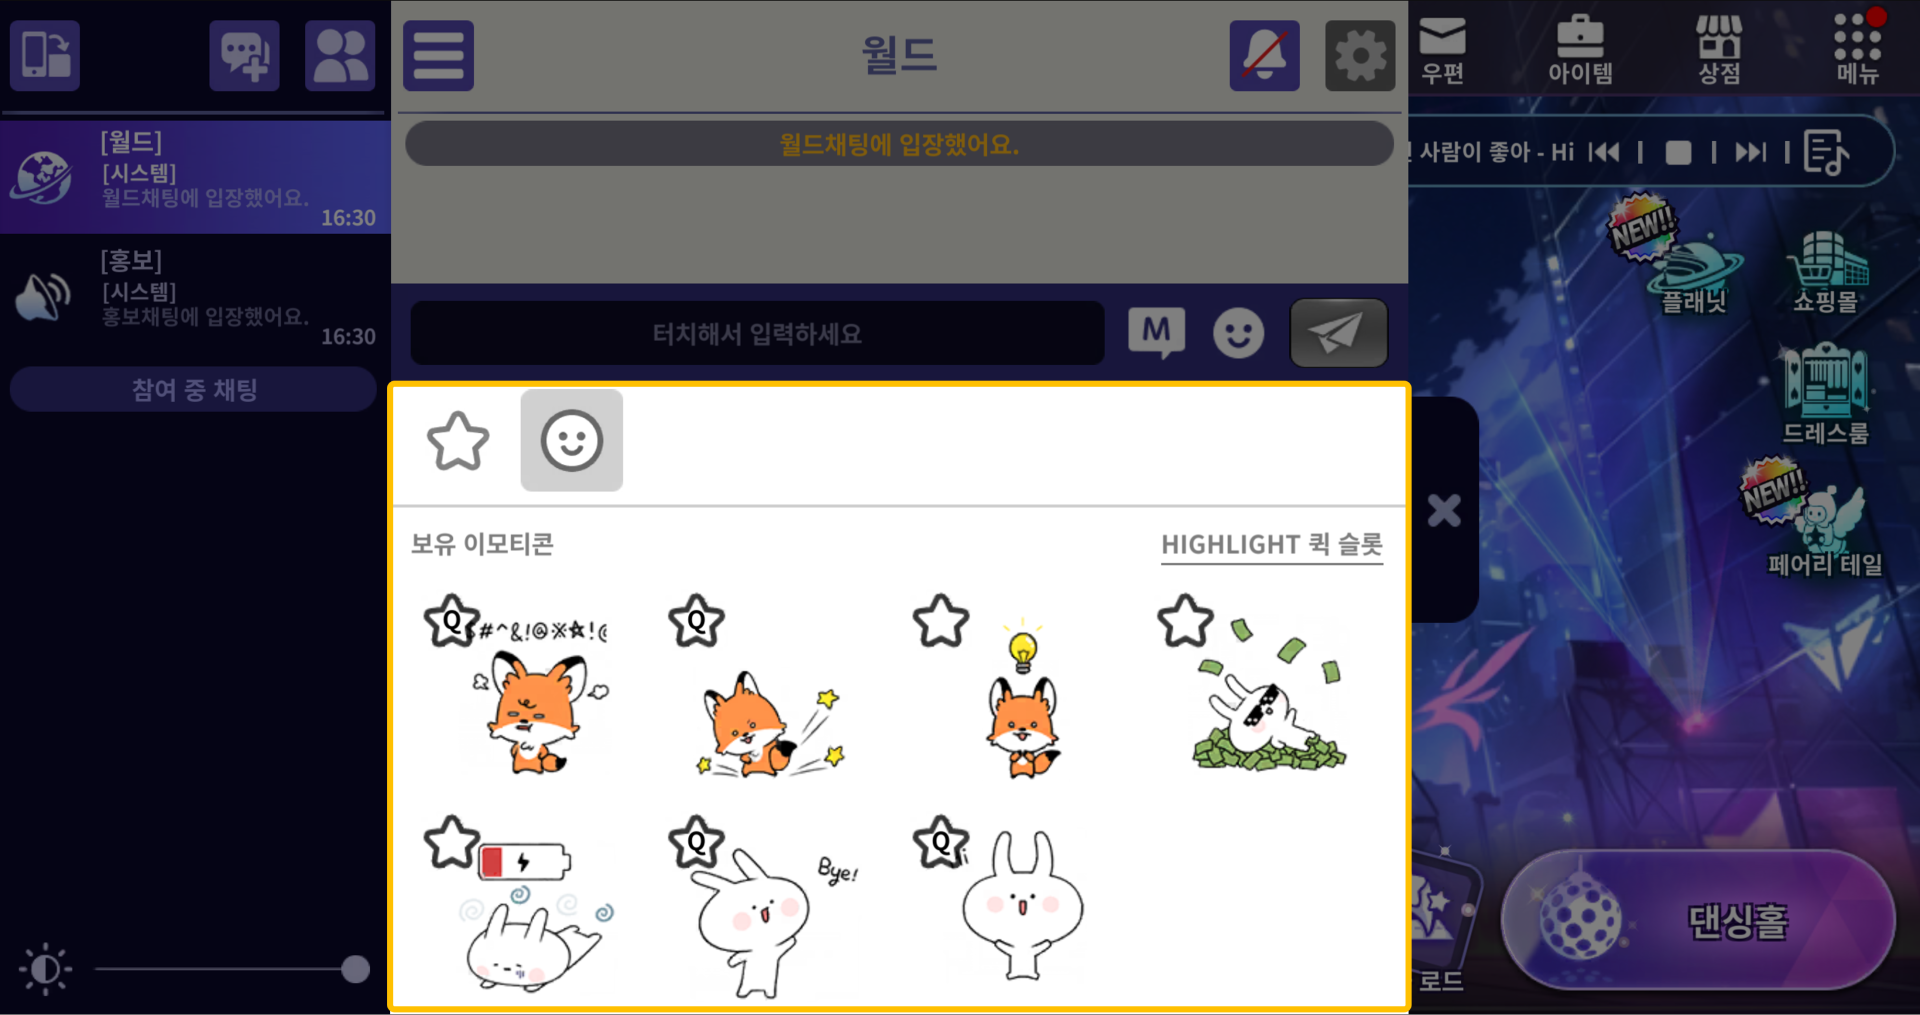Click the send message paper plane button
Screen dimensions: 1920x1015
point(1338,333)
